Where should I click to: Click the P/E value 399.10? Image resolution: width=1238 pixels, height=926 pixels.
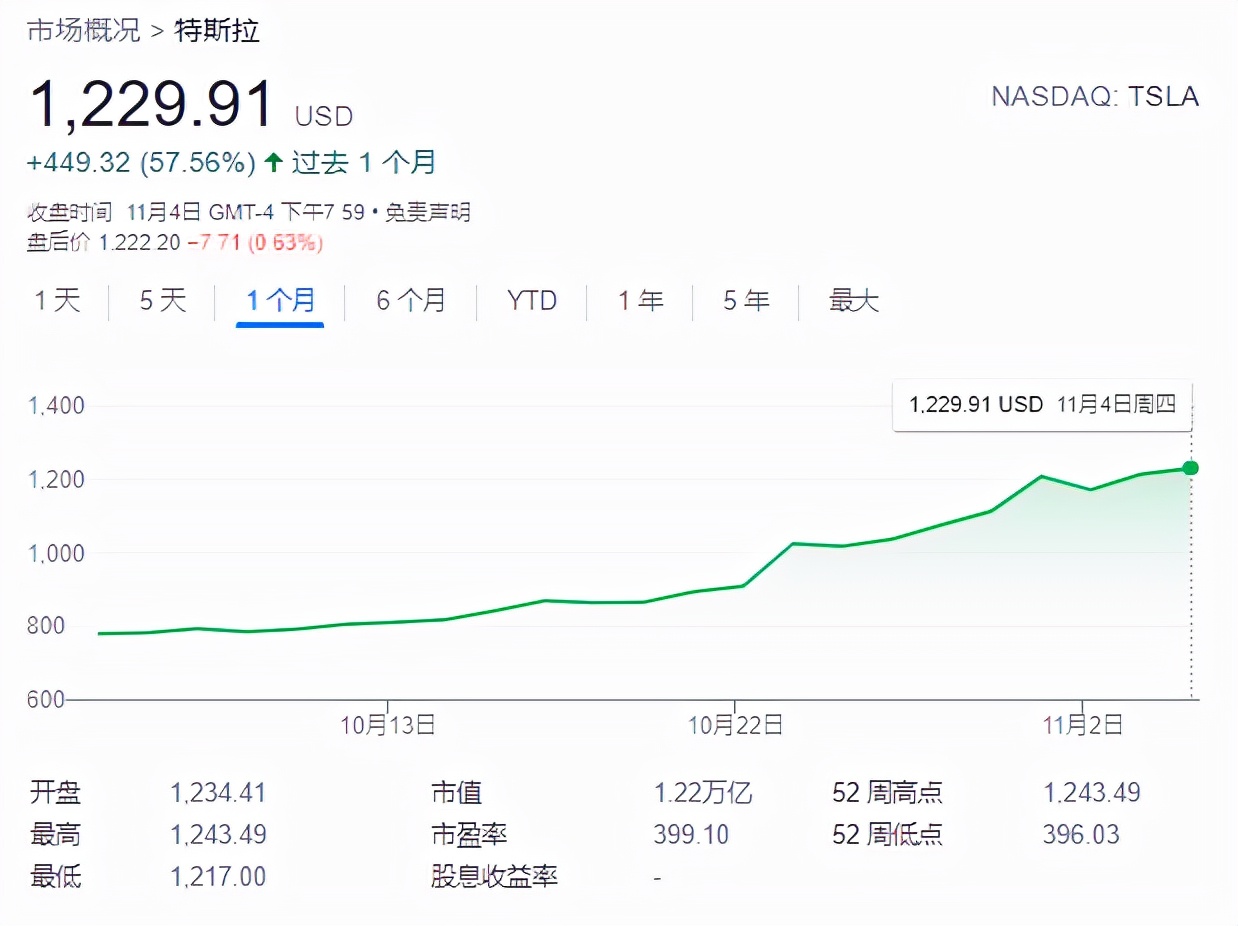[x=691, y=835]
